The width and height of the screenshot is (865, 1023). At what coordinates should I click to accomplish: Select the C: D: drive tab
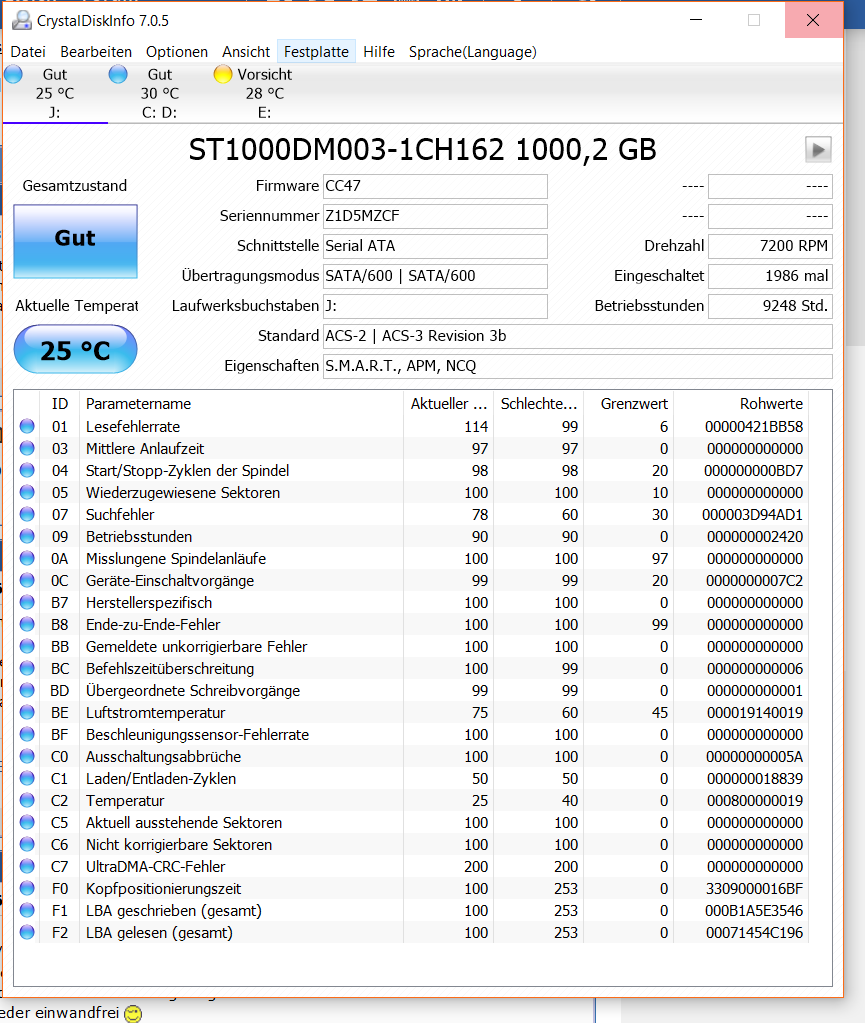(160, 93)
